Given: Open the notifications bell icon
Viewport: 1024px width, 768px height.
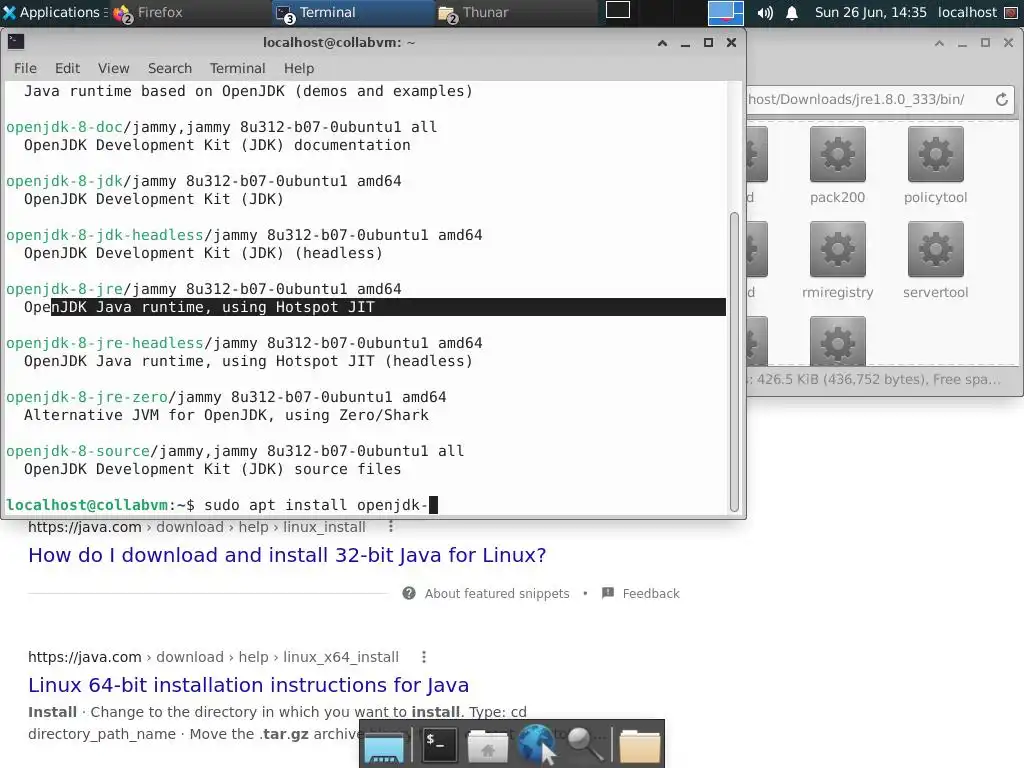Looking at the screenshot, I should pyautogui.click(x=792, y=12).
